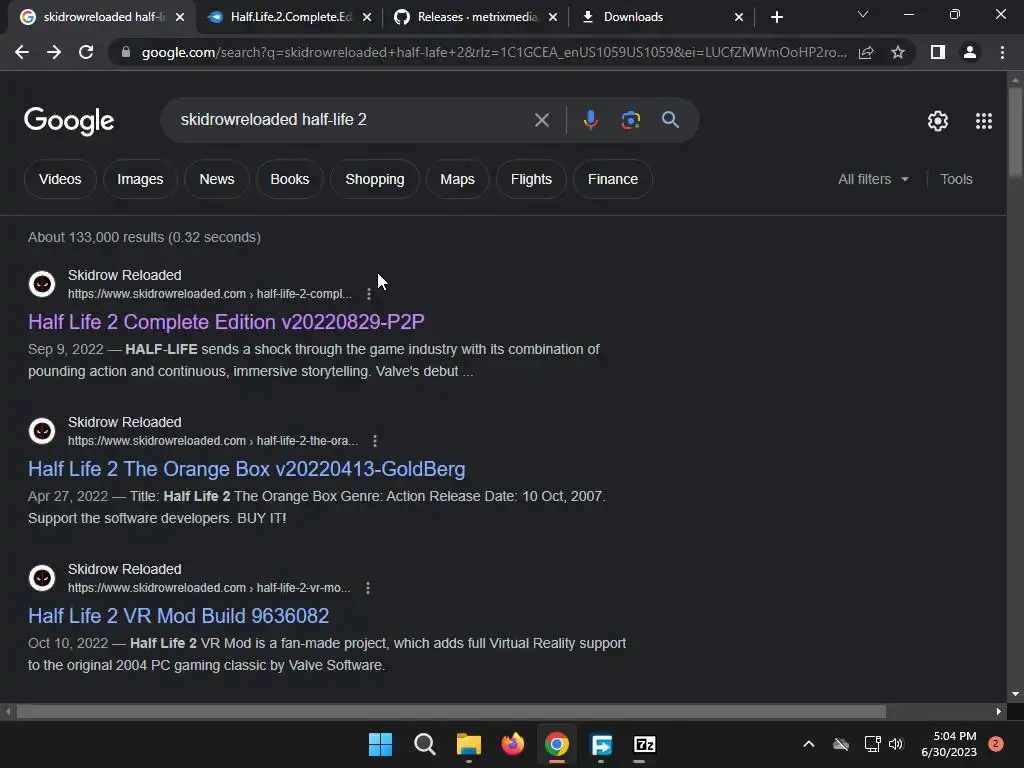The image size is (1024, 768).
Task: Start voice search with microphone
Action: [x=590, y=120]
